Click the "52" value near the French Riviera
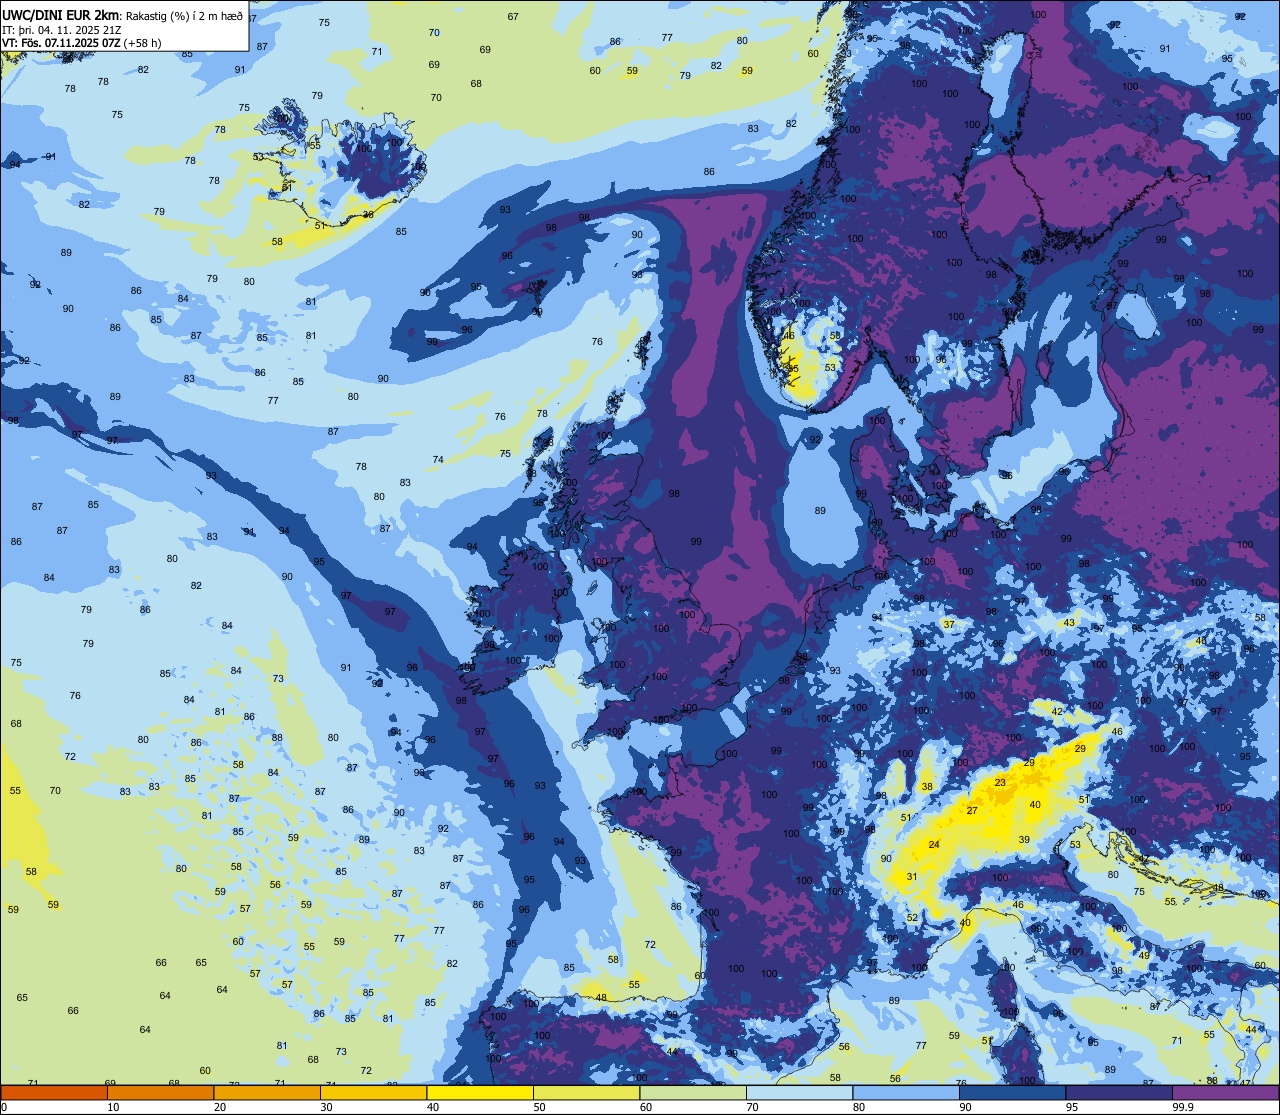 [x=912, y=918]
